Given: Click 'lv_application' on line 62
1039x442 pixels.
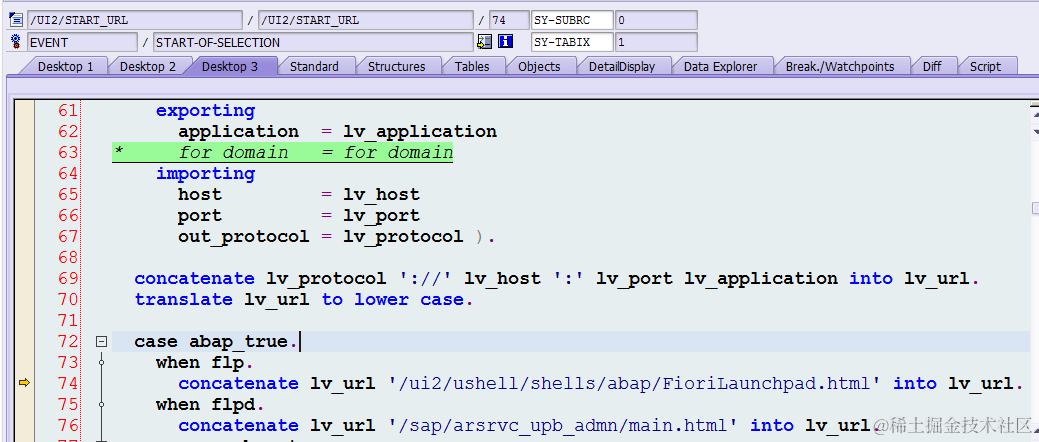Looking at the screenshot, I should point(420,132).
